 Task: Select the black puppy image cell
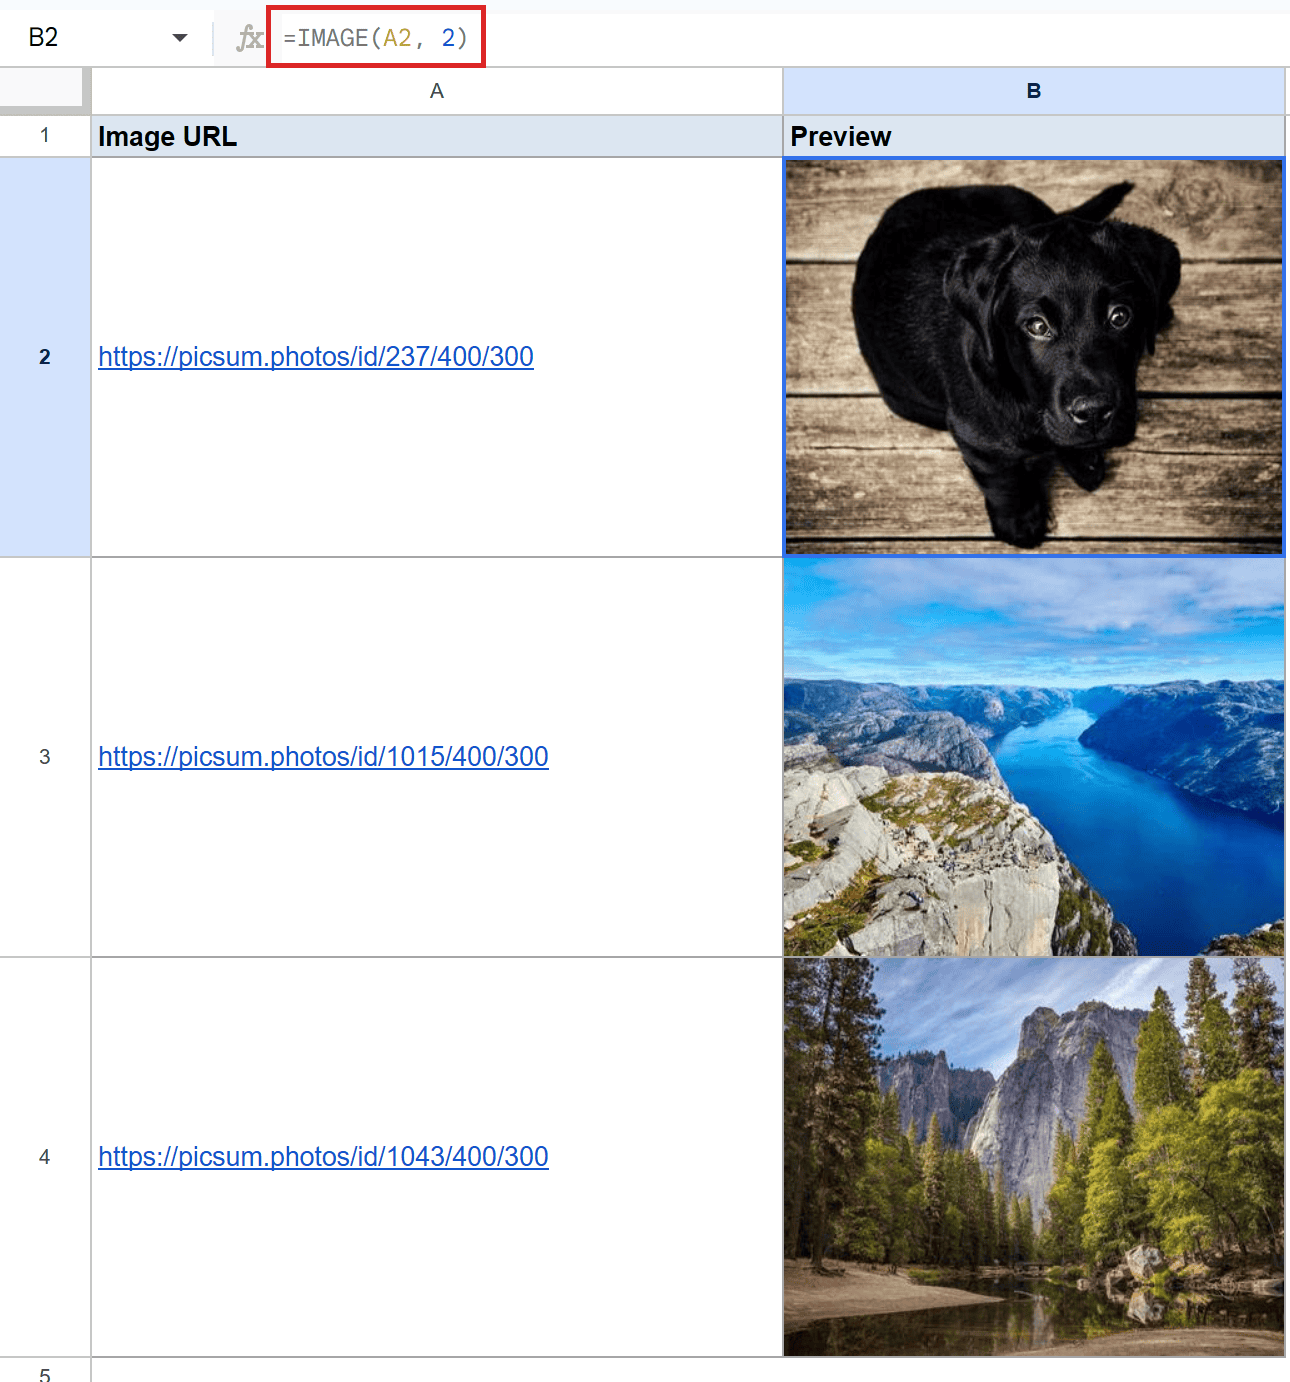tap(1034, 357)
